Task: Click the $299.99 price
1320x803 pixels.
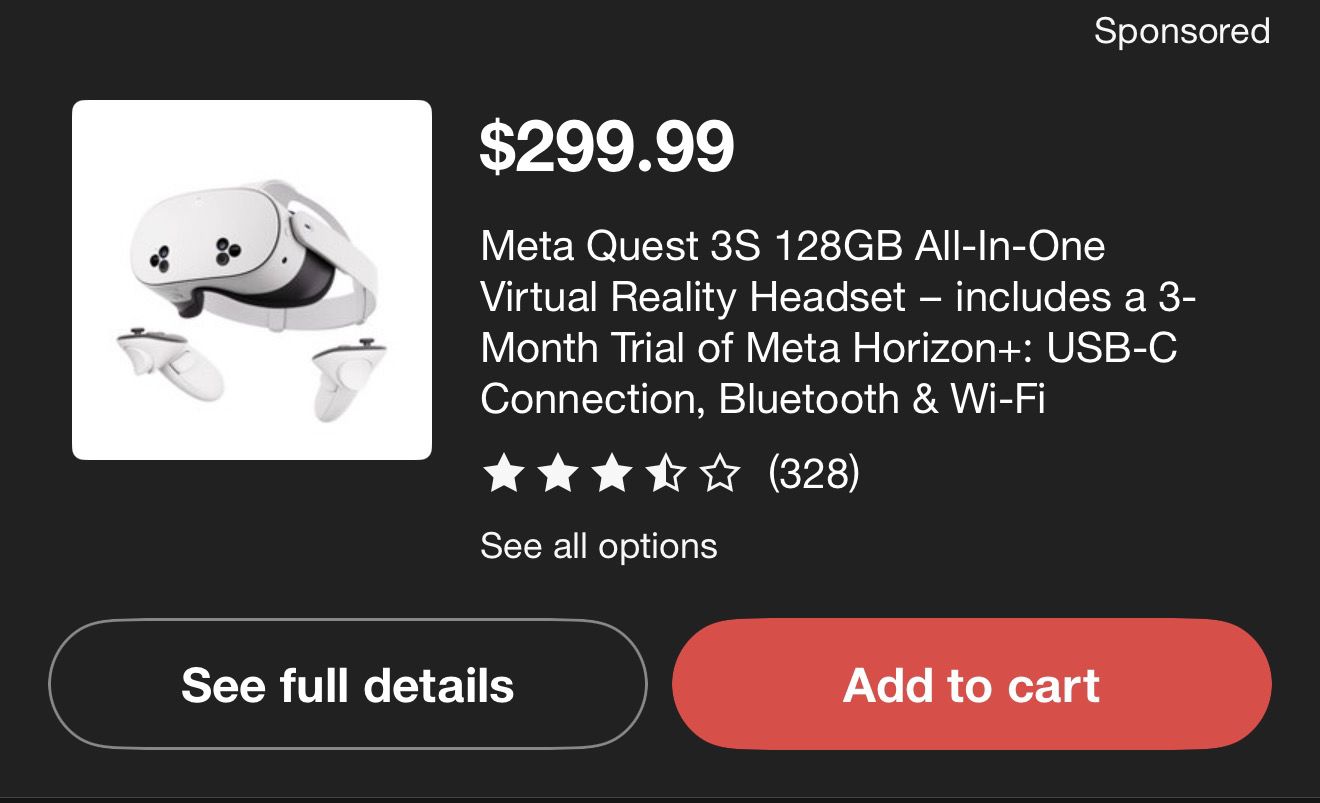Action: (607, 147)
